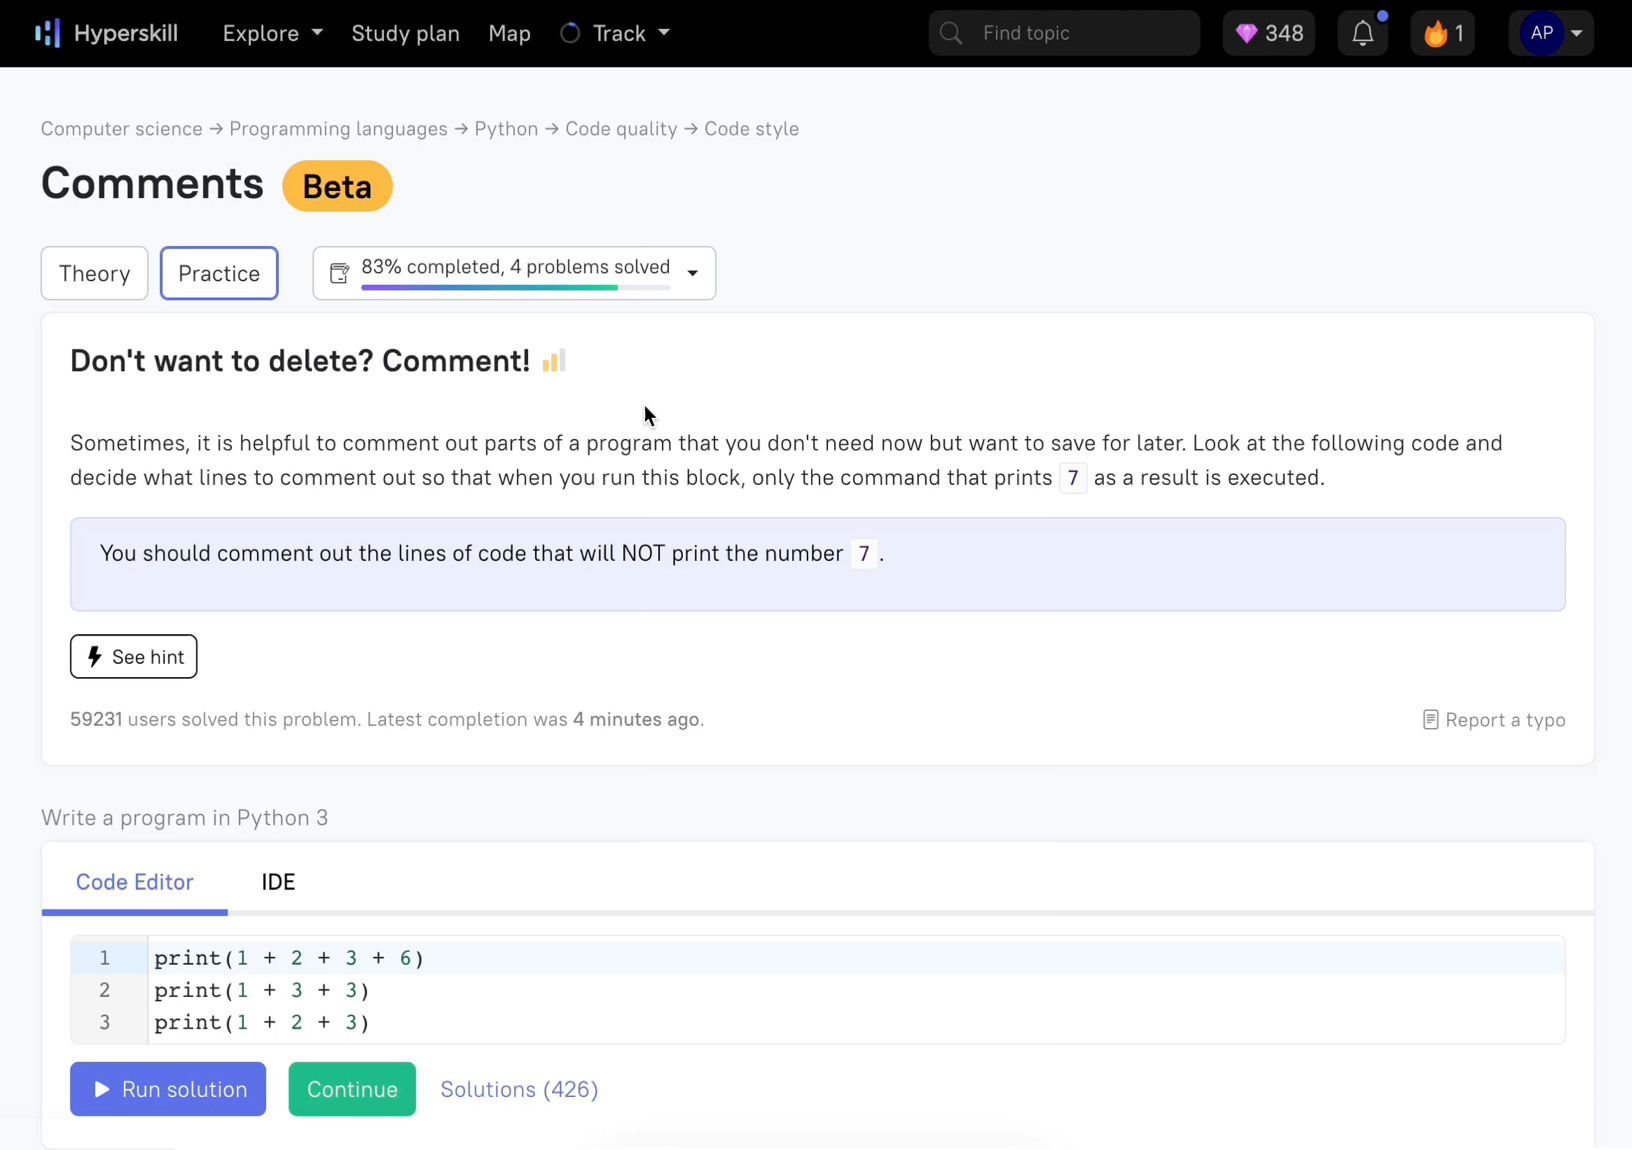Click the search magnifier icon
Image resolution: width=1632 pixels, height=1150 pixels.
[949, 32]
